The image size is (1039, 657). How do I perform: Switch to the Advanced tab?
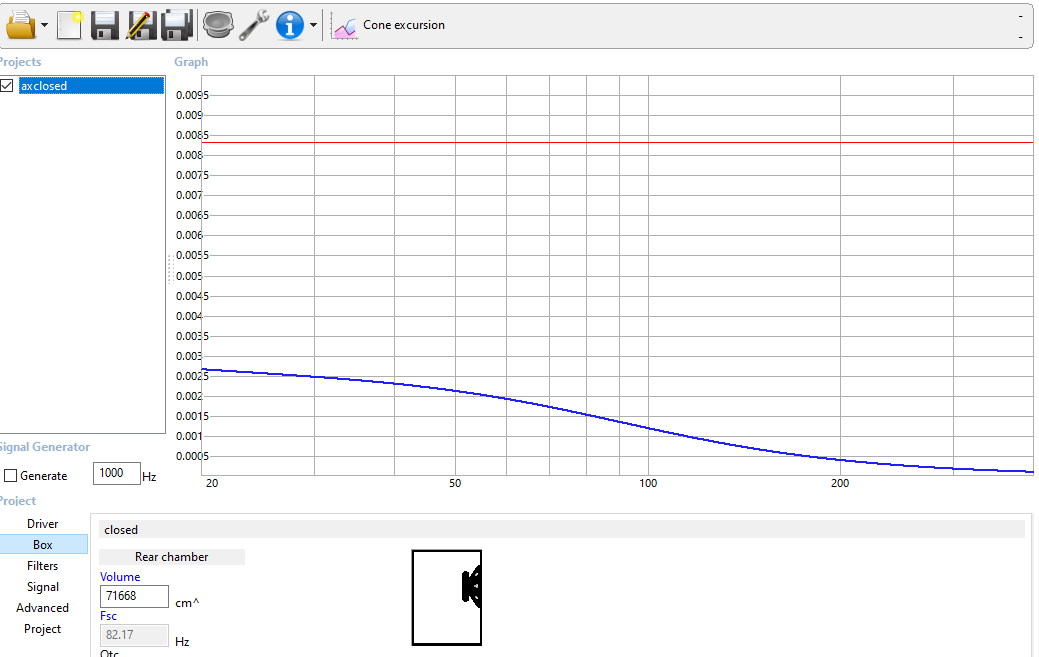pyautogui.click(x=43, y=607)
